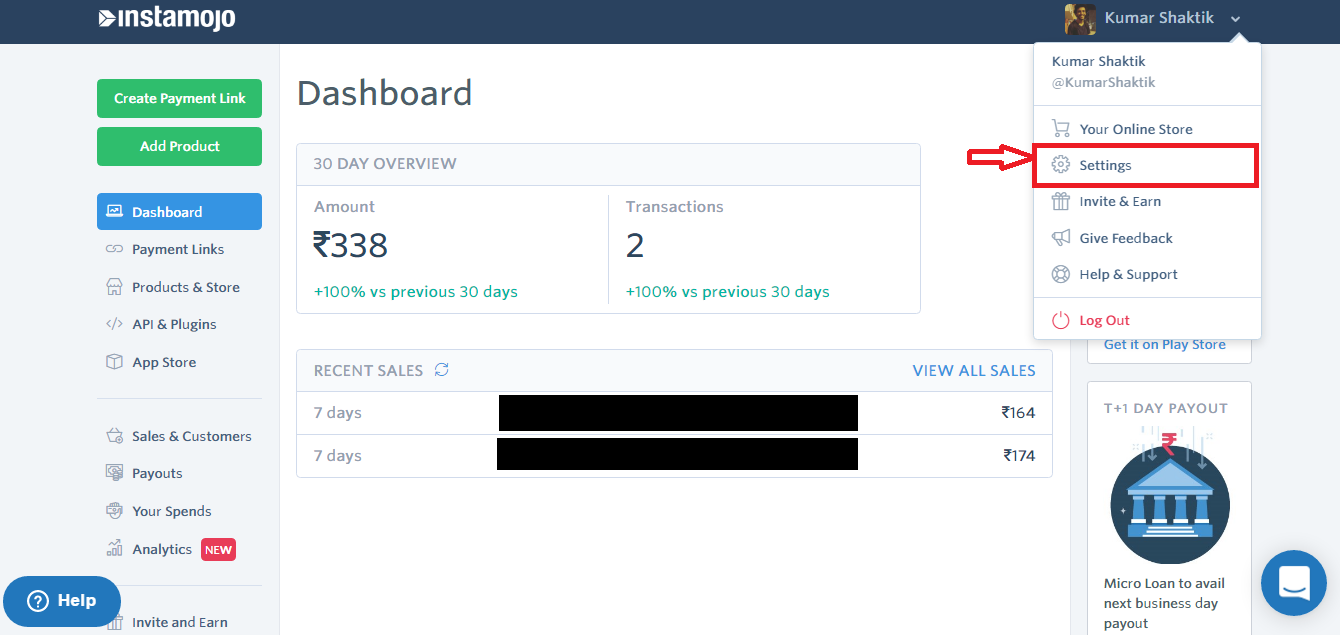Select the ₹174 recent sale row

coord(674,455)
